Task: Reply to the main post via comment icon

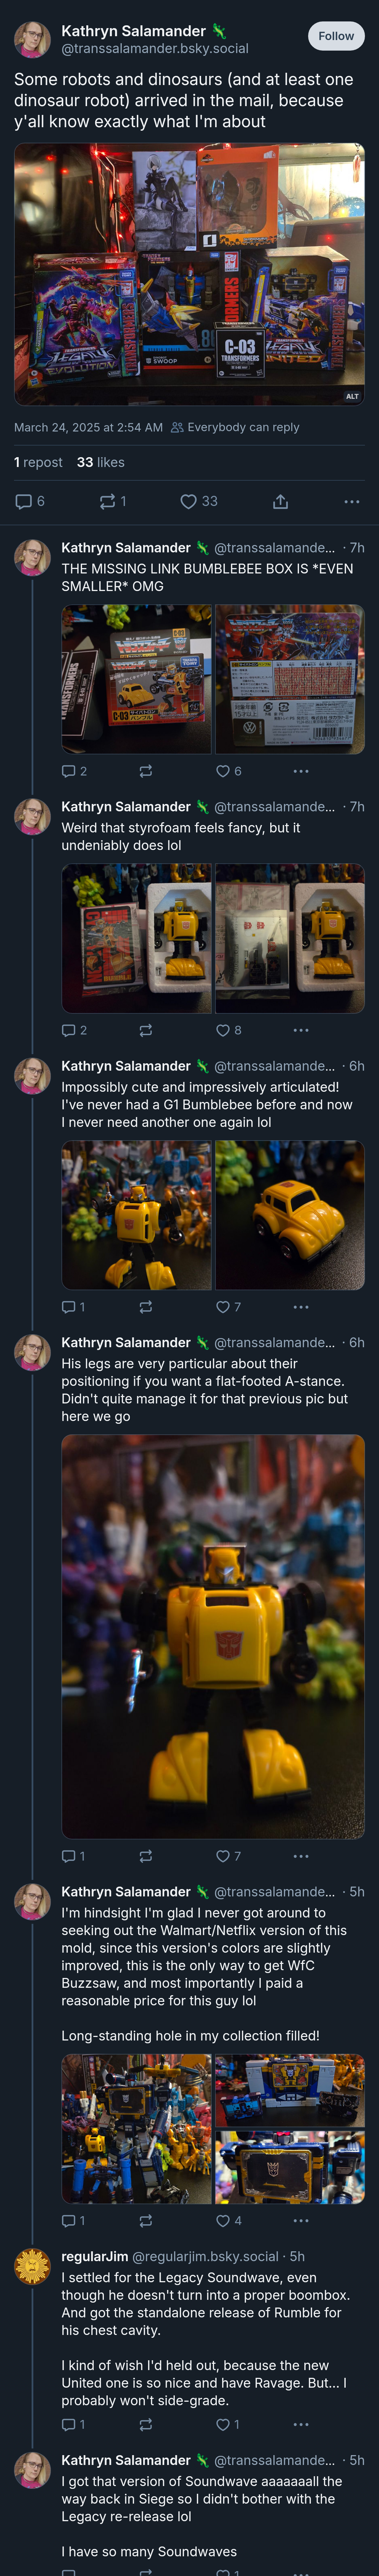Action: pyautogui.click(x=30, y=501)
